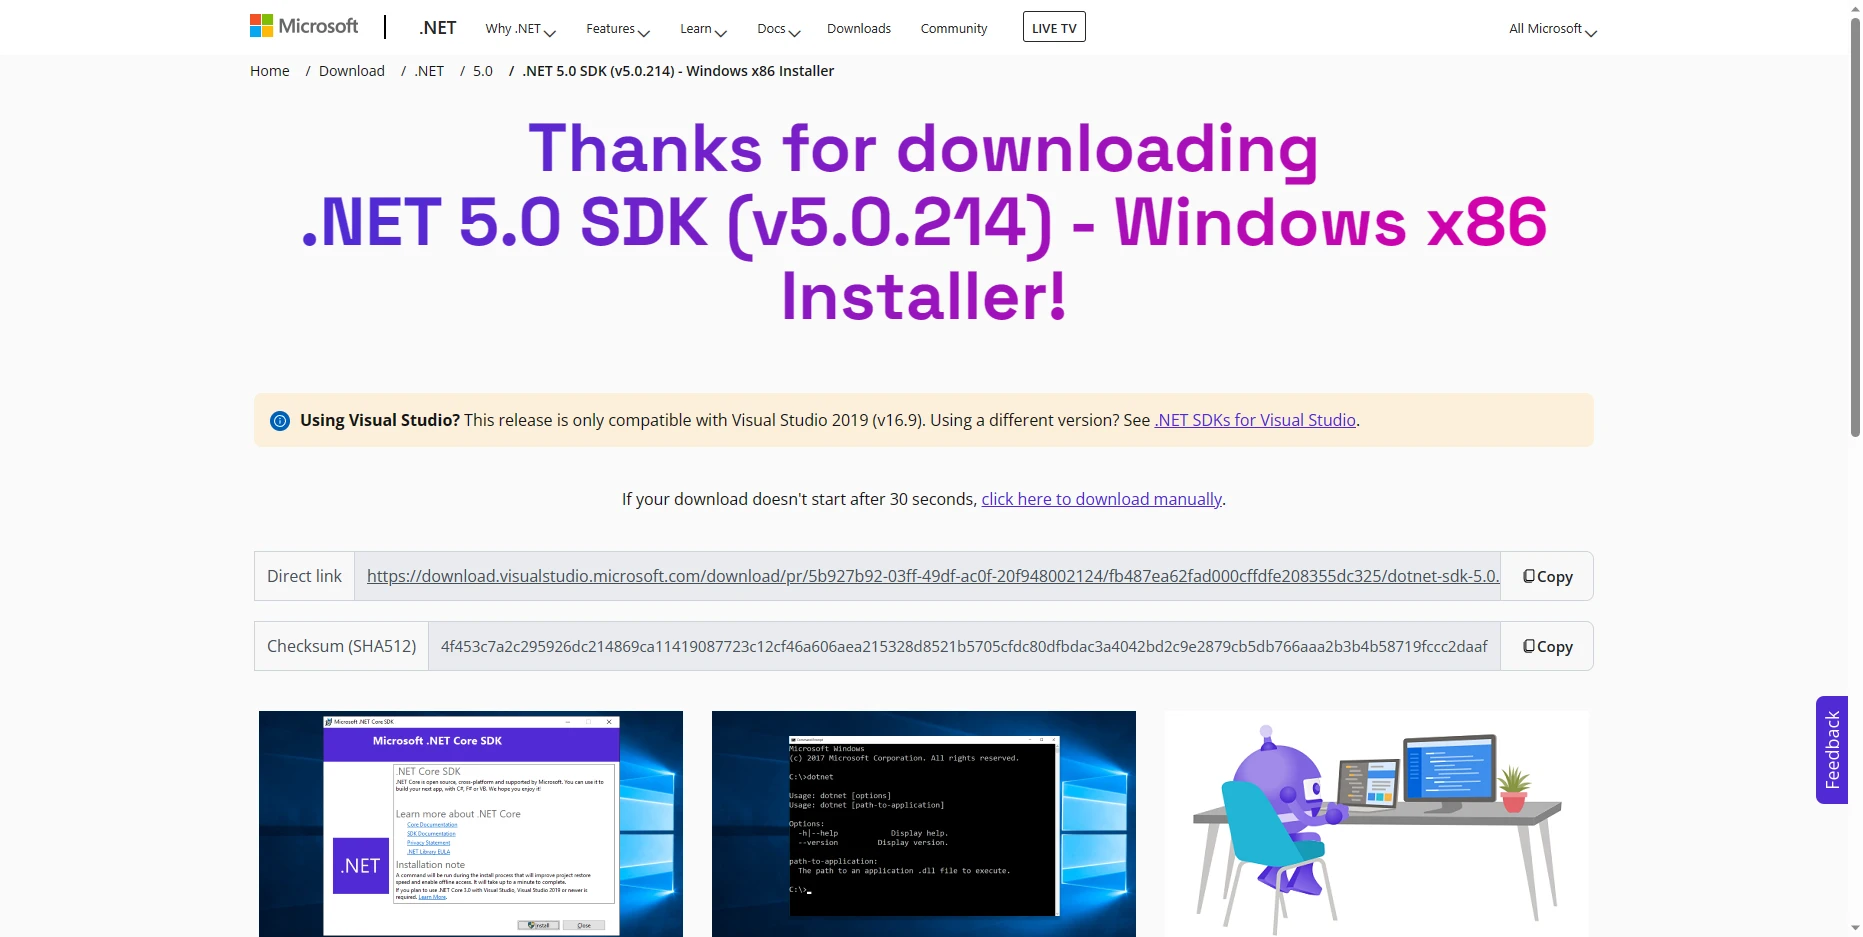Expand the Docs menu
Screen dimensions: 1863x937
point(778,29)
